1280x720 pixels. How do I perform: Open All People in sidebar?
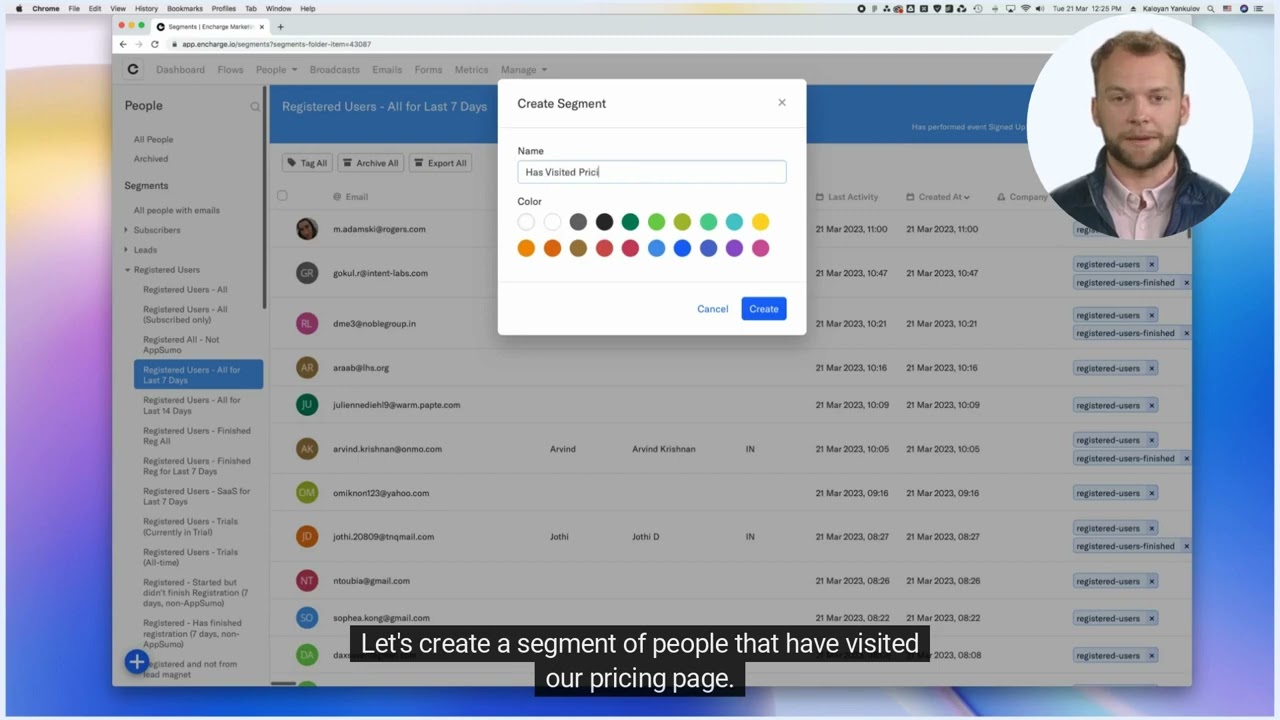(x=153, y=140)
